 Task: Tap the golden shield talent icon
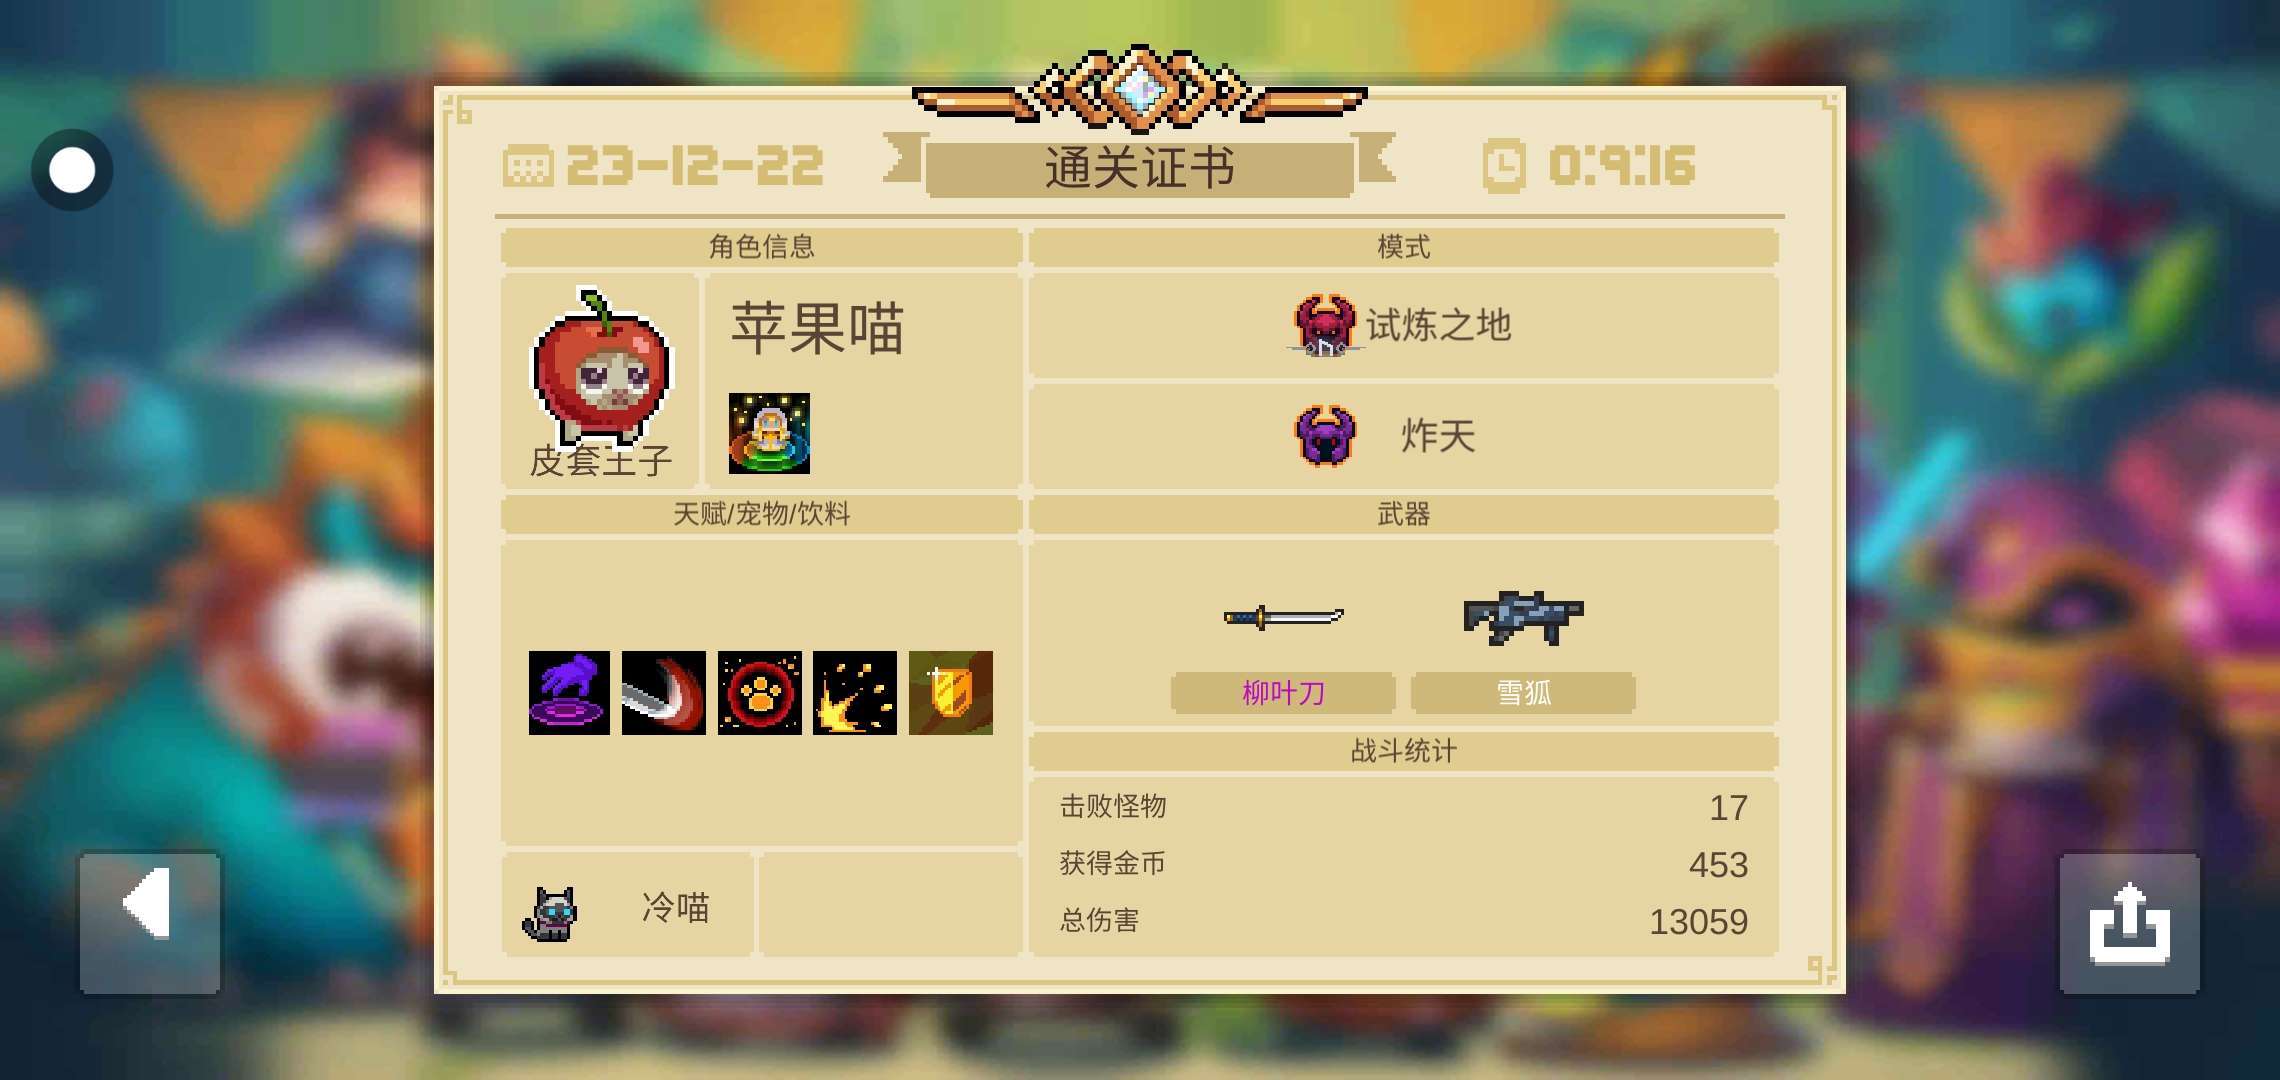(x=951, y=693)
